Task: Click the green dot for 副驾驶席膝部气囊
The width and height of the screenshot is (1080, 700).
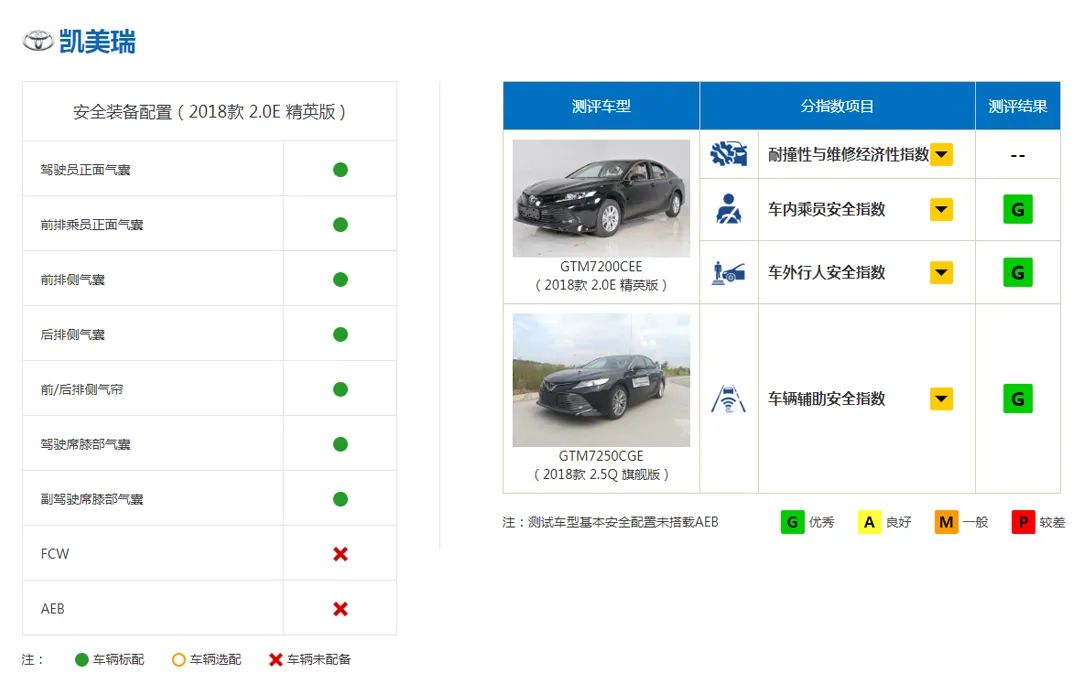Action: (x=340, y=499)
